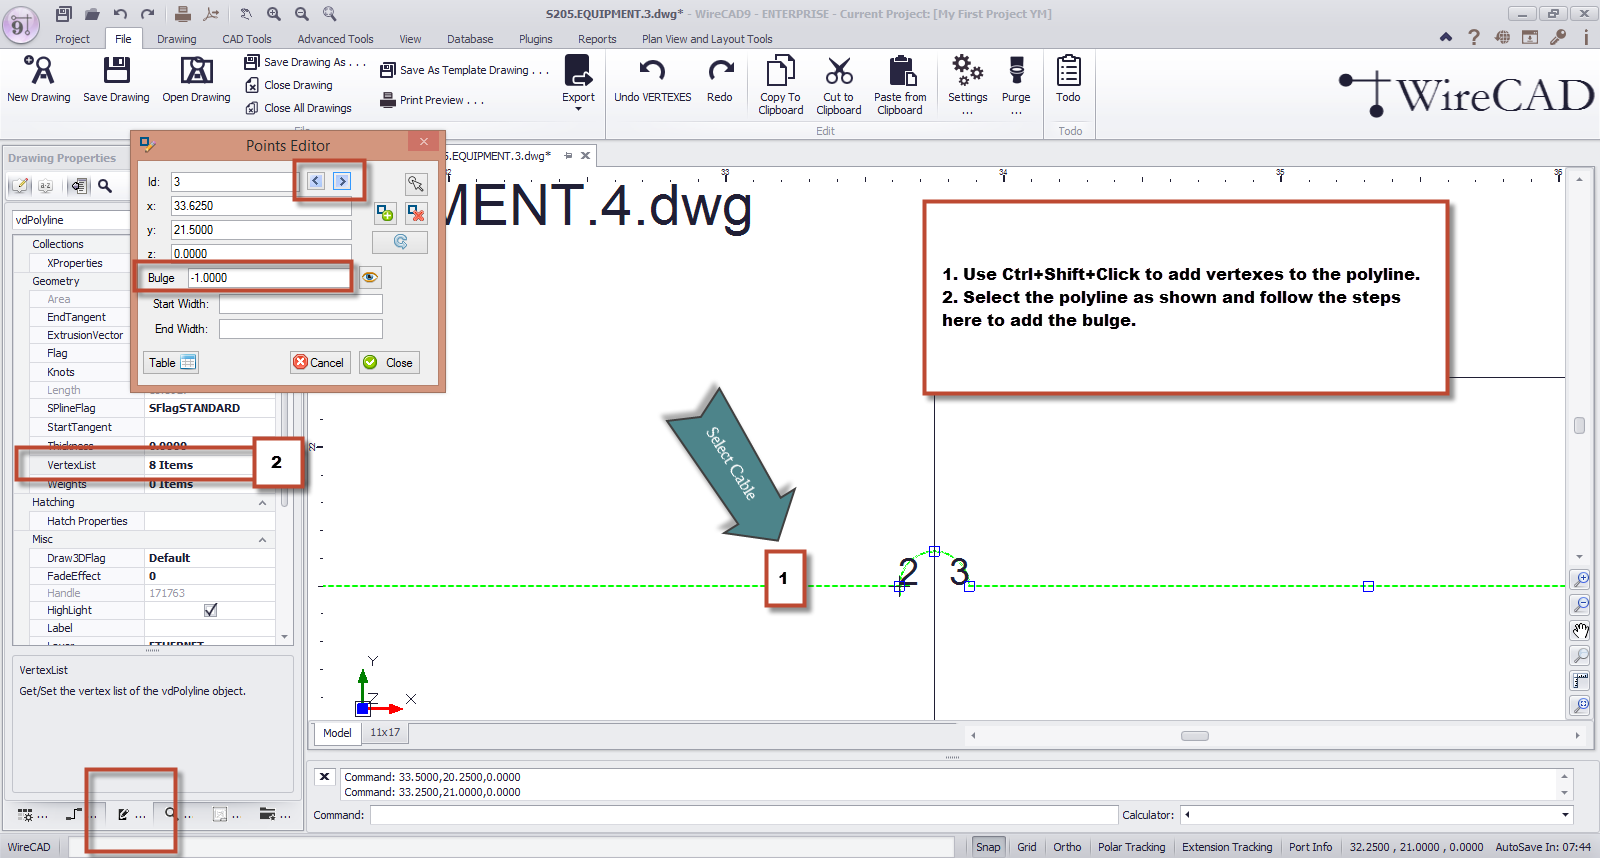Click the Command input field
The width and height of the screenshot is (1600, 858).
(x=743, y=815)
